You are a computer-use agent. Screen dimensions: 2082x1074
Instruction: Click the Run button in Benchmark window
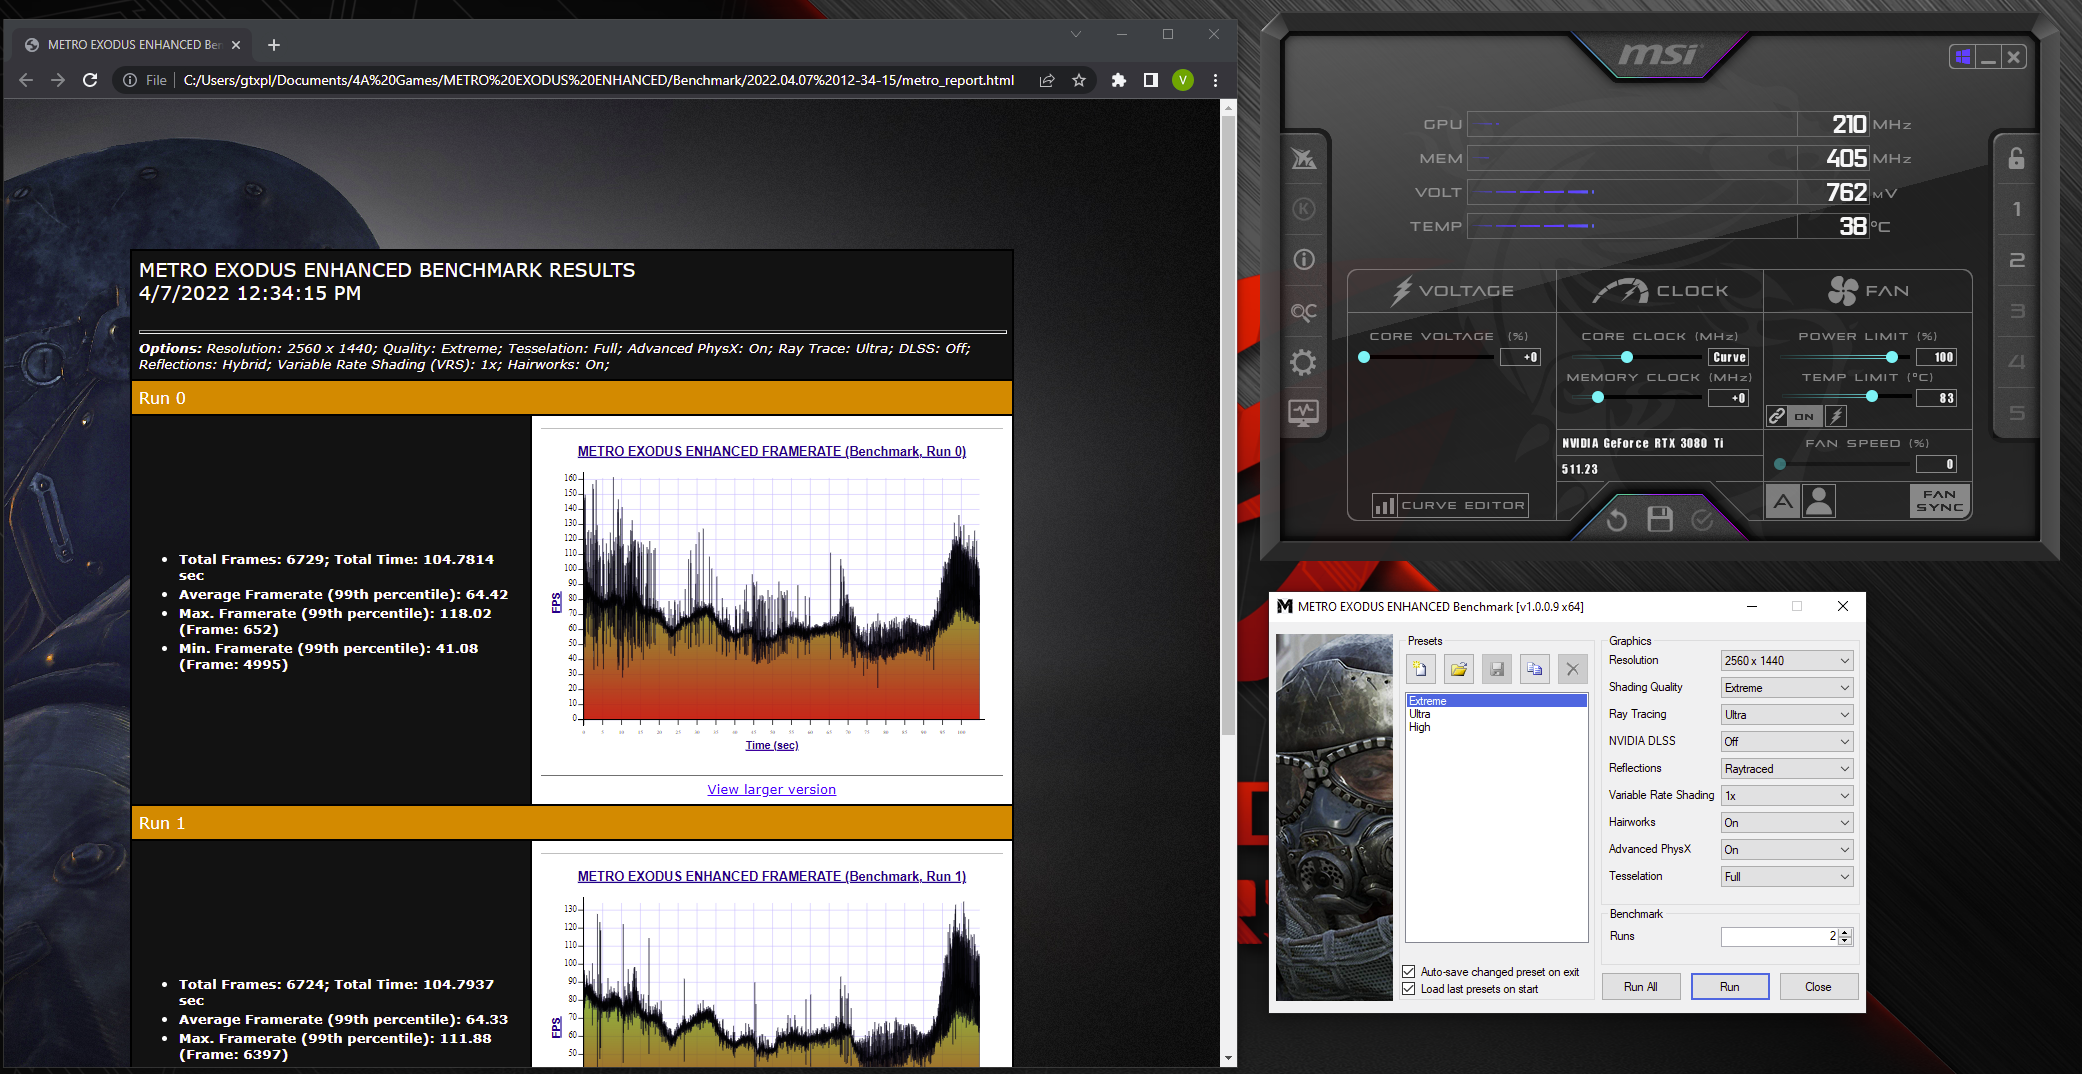[1730, 987]
